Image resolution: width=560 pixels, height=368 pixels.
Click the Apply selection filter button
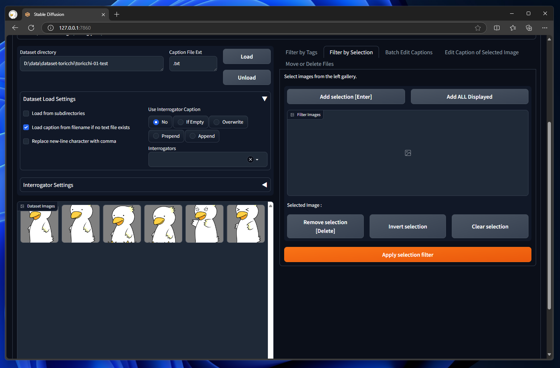[x=408, y=255]
